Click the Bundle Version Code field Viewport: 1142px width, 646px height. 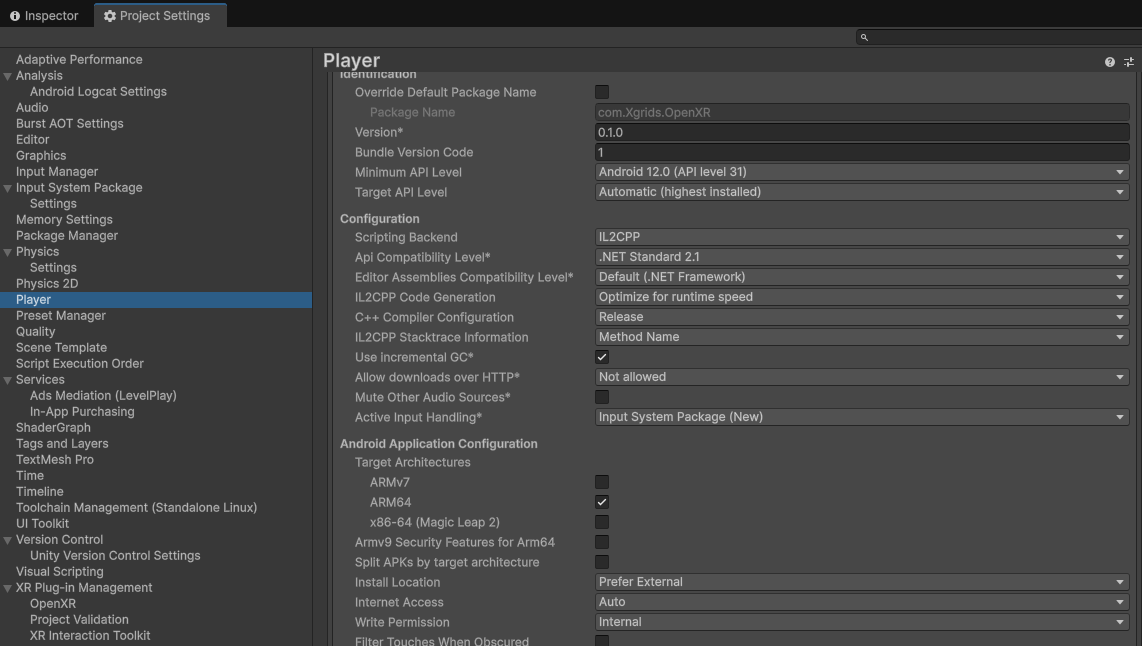[x=862, y=152]
